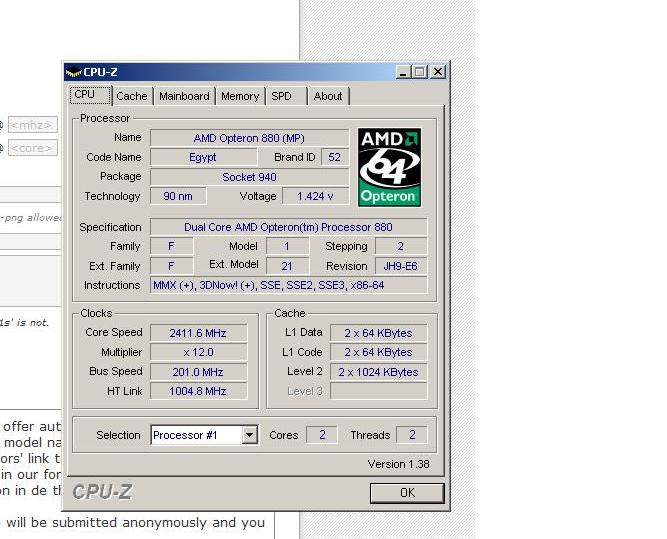Open the About tab
The width and height of the screenshot is (667, 539).
pos(328,96)
